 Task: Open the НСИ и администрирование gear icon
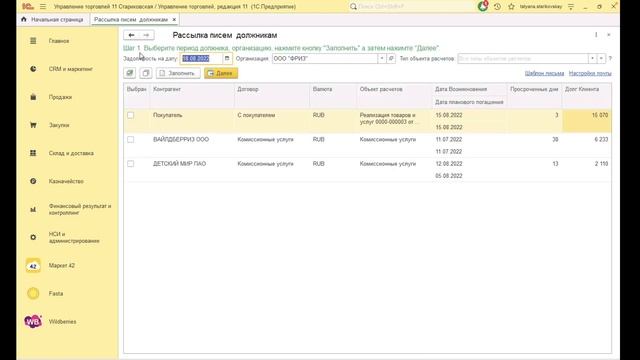tap(33, 237)
